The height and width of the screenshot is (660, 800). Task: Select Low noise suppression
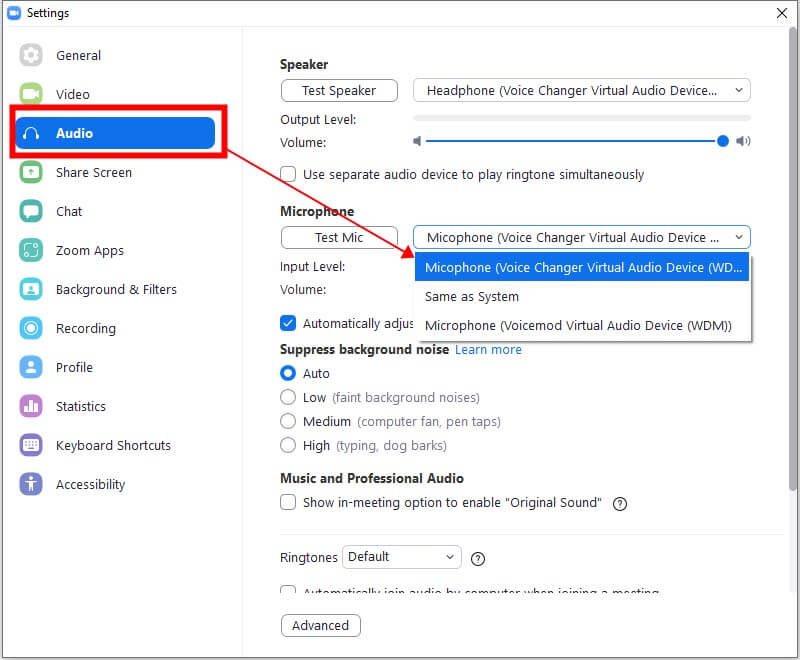click(288, 397)
